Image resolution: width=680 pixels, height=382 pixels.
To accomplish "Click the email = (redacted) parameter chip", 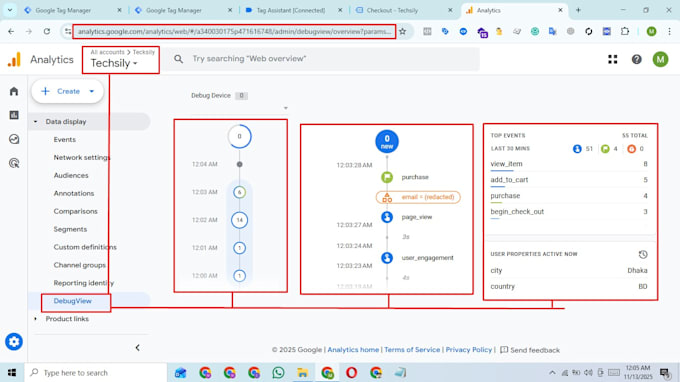I will tap(418, 197).
